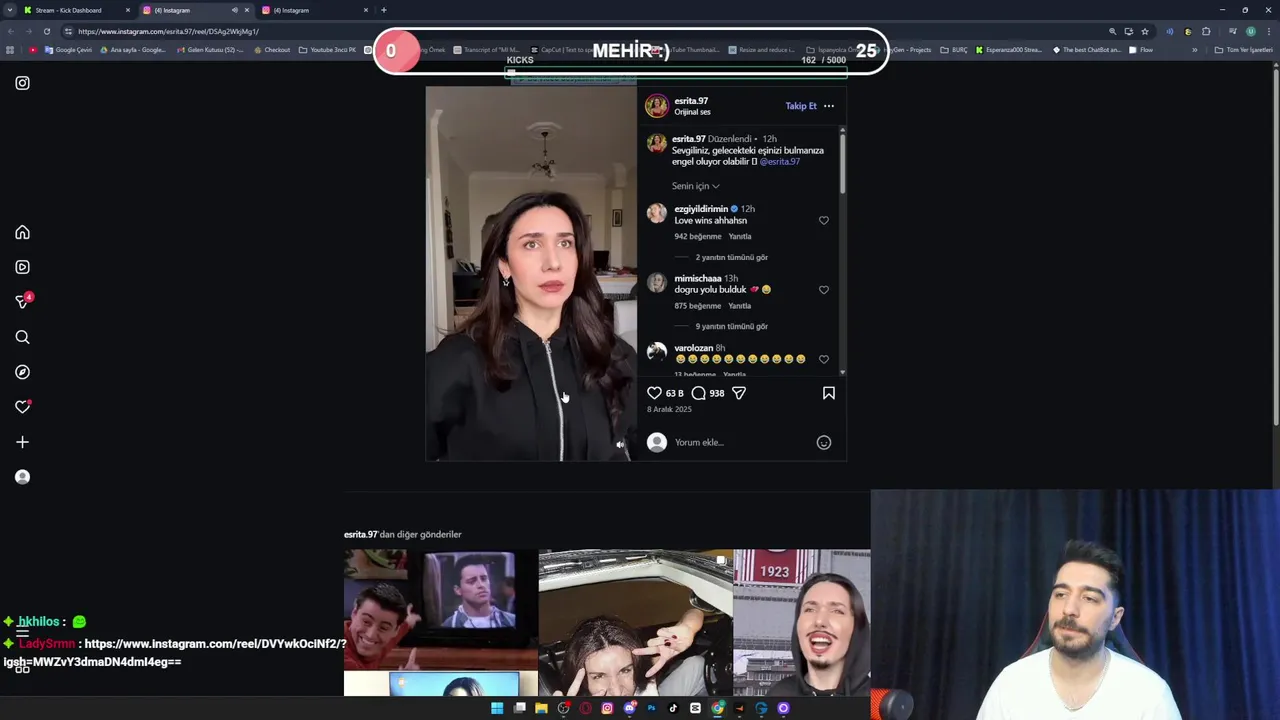The width and height of the screenshot is (1280, 720).
Task: Click Yorum ekle comment input field
Action: coord(742,442)
